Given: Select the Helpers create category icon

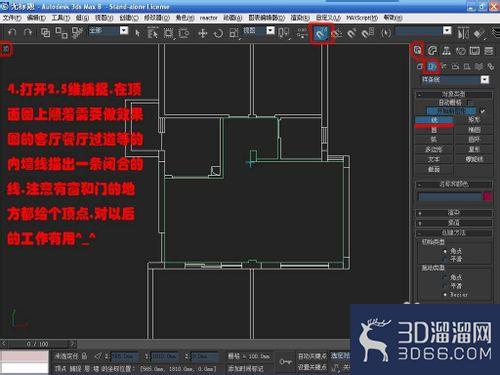Looking at the screenshot, I should (x=467, y=67).
